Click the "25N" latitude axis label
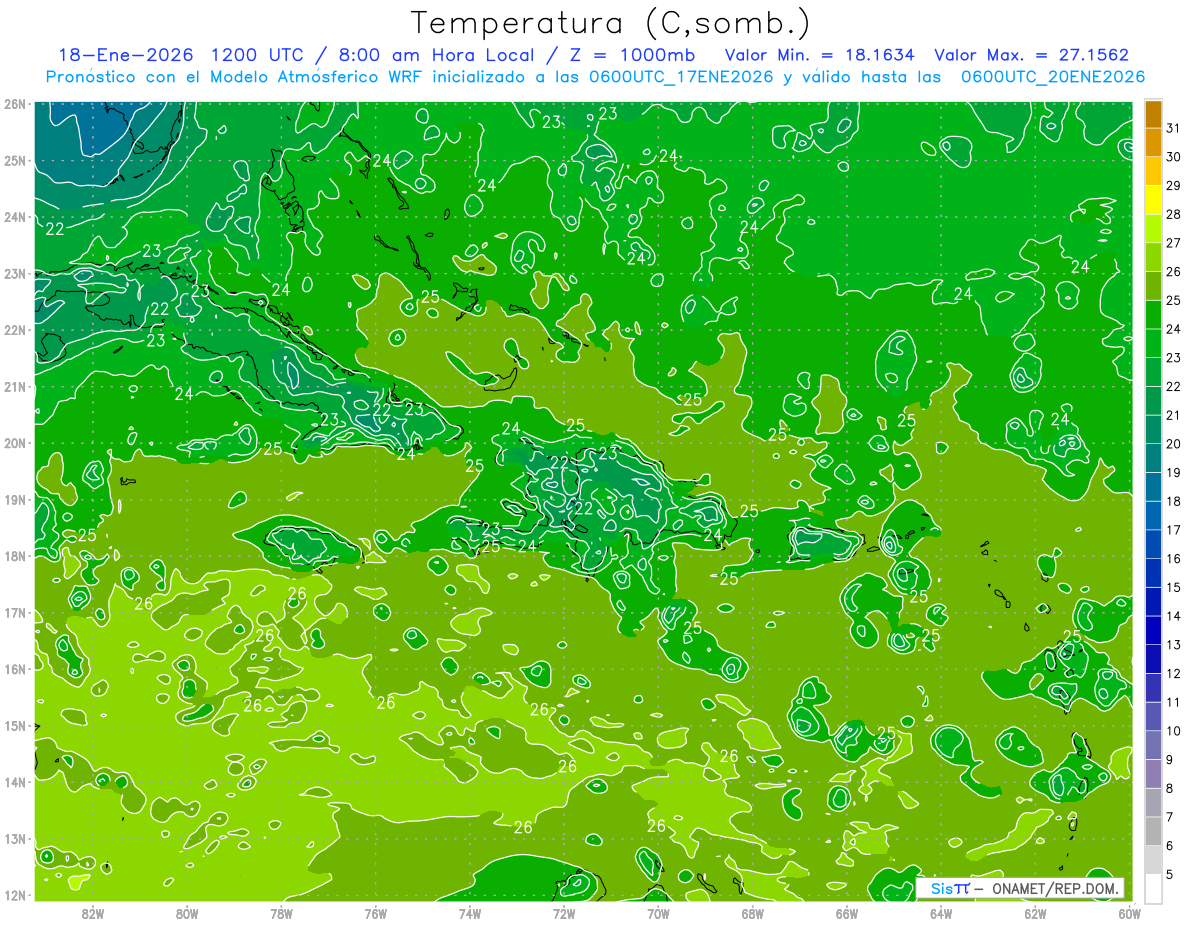1200x927 pixels. click(x=15, y=160)
